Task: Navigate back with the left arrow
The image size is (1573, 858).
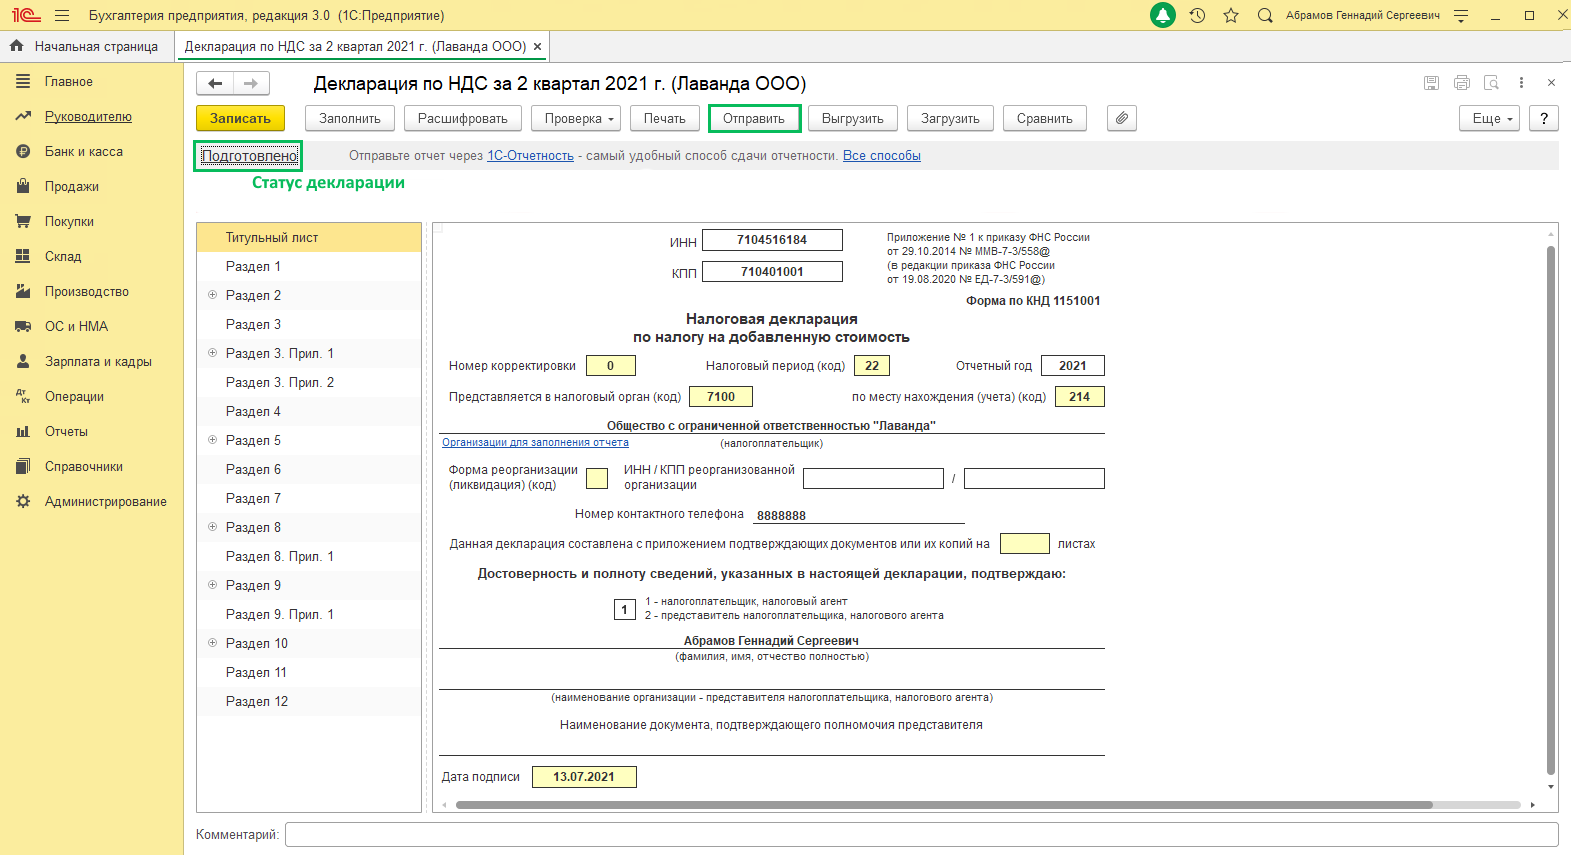Action: (215, 84)
